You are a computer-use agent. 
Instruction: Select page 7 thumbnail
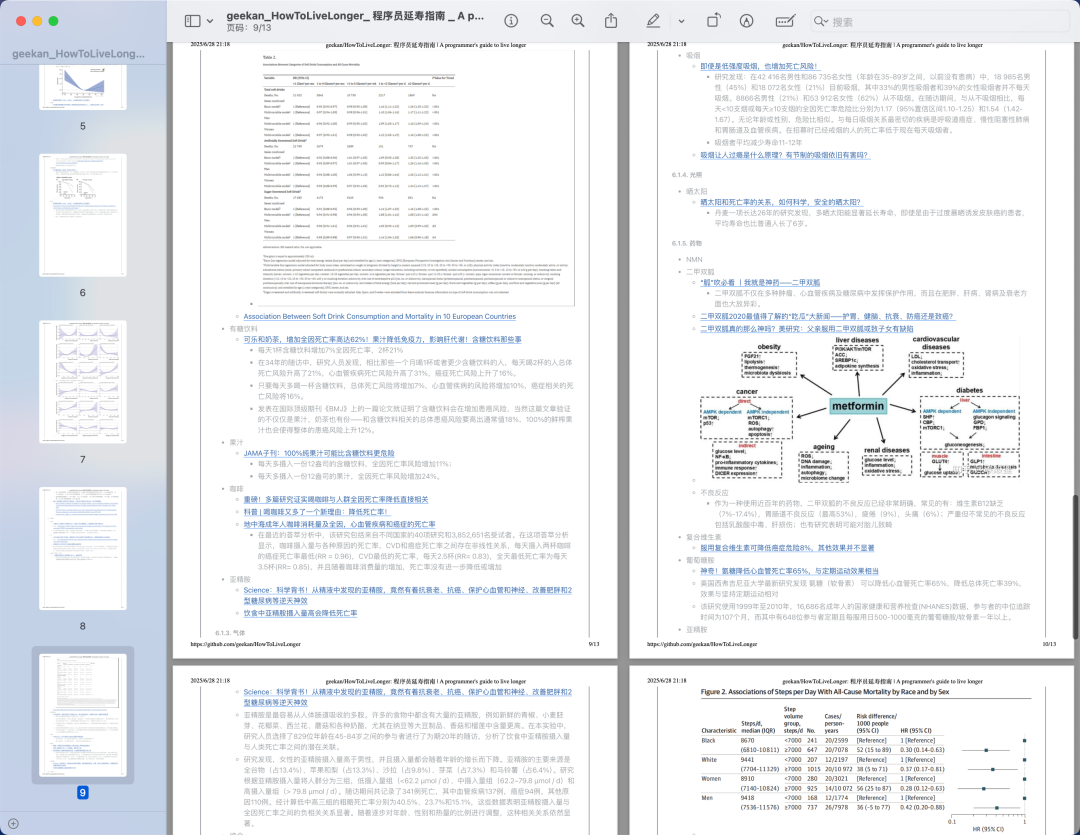pos(83,382)
